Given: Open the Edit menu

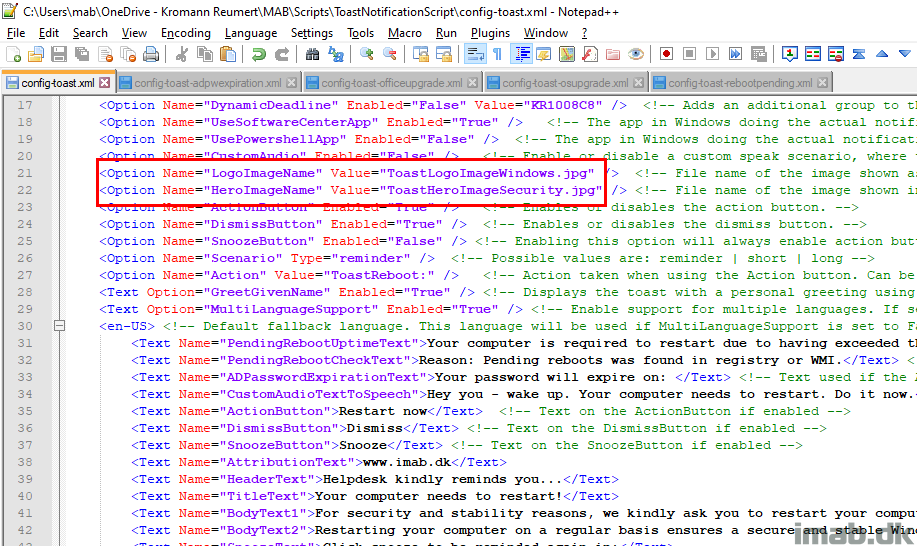Looking at the screenshot, I should (49, 33).
